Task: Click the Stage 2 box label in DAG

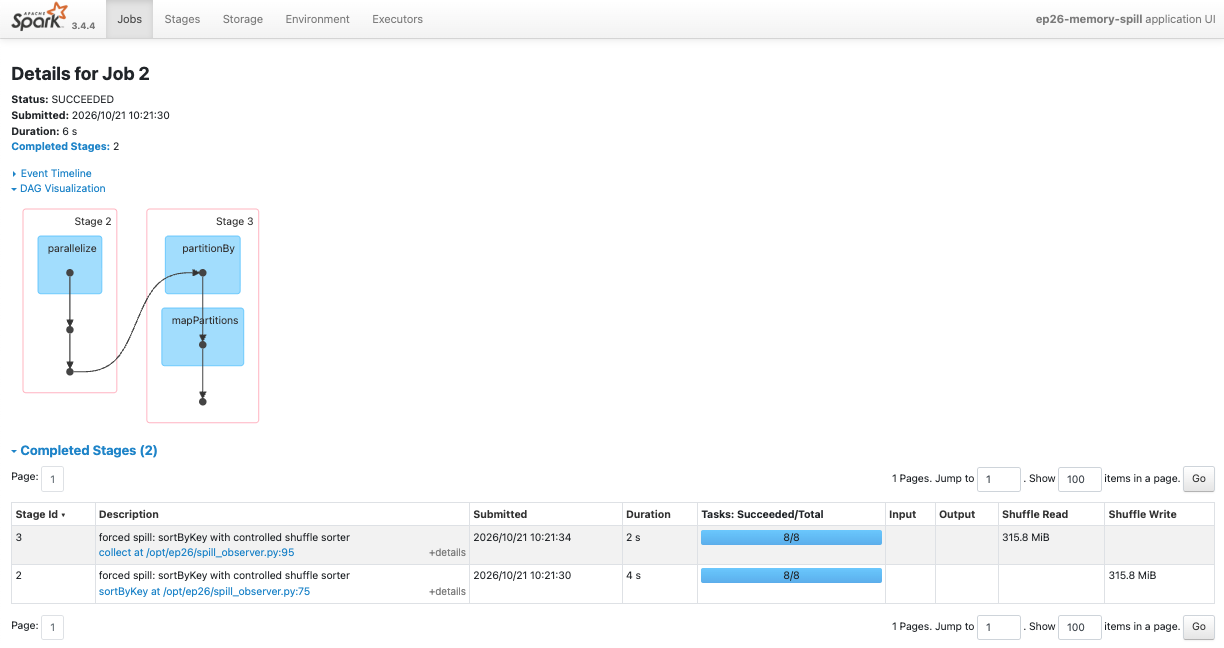Action: coord(93,221)
